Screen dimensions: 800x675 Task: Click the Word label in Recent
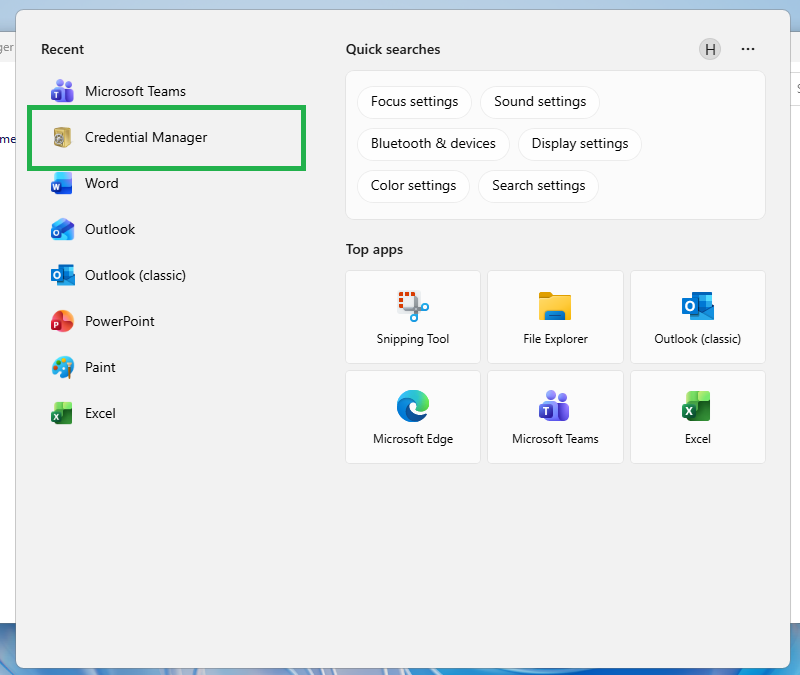[x=102, y=183]
